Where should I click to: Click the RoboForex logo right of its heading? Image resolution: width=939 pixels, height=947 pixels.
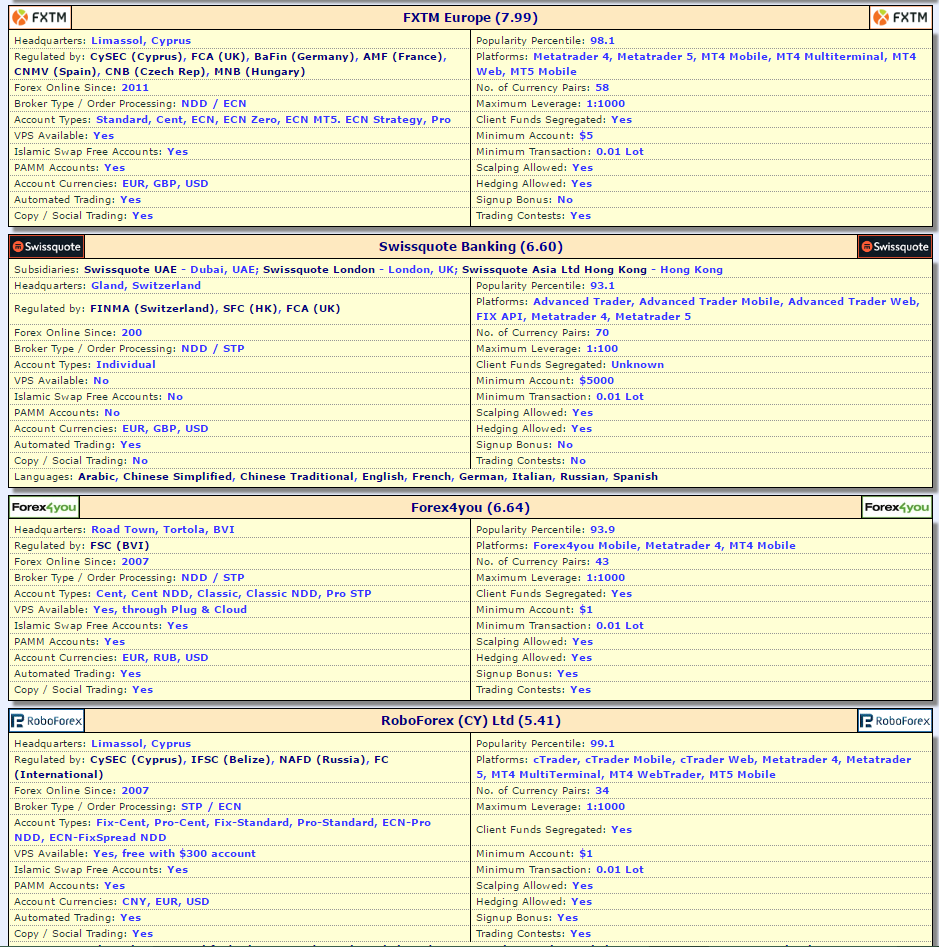pos(894,721)
